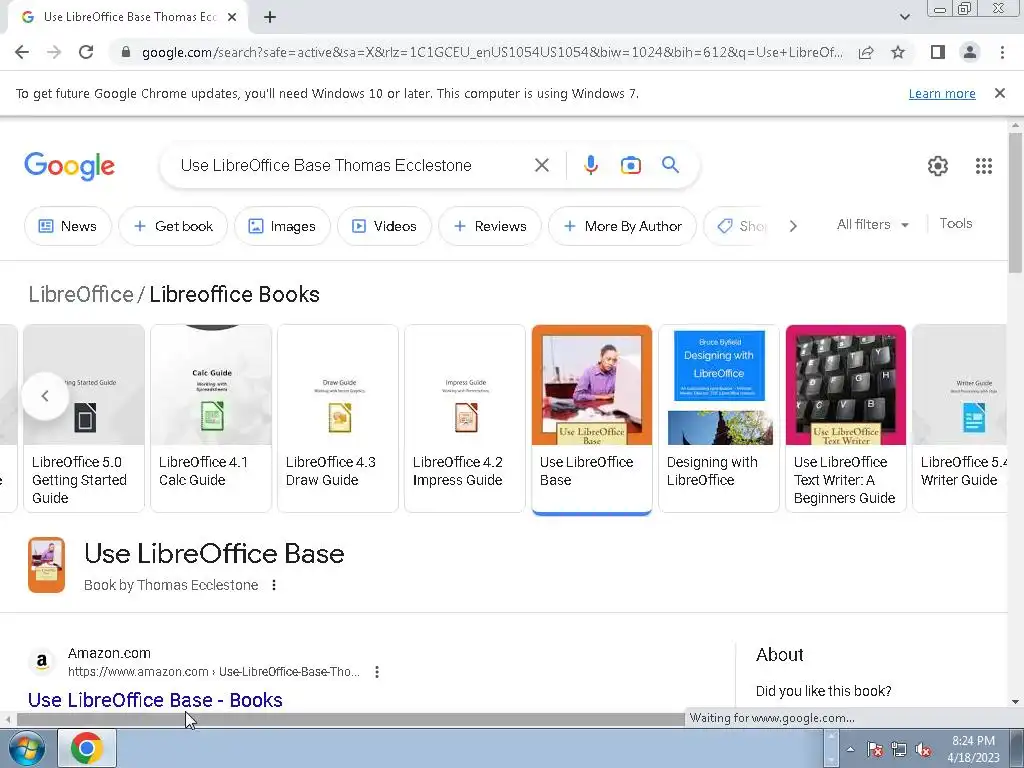Open the Chrome side panel
Image resolution: width=1024 pixels, height=768 pixels.
point(938,52)
